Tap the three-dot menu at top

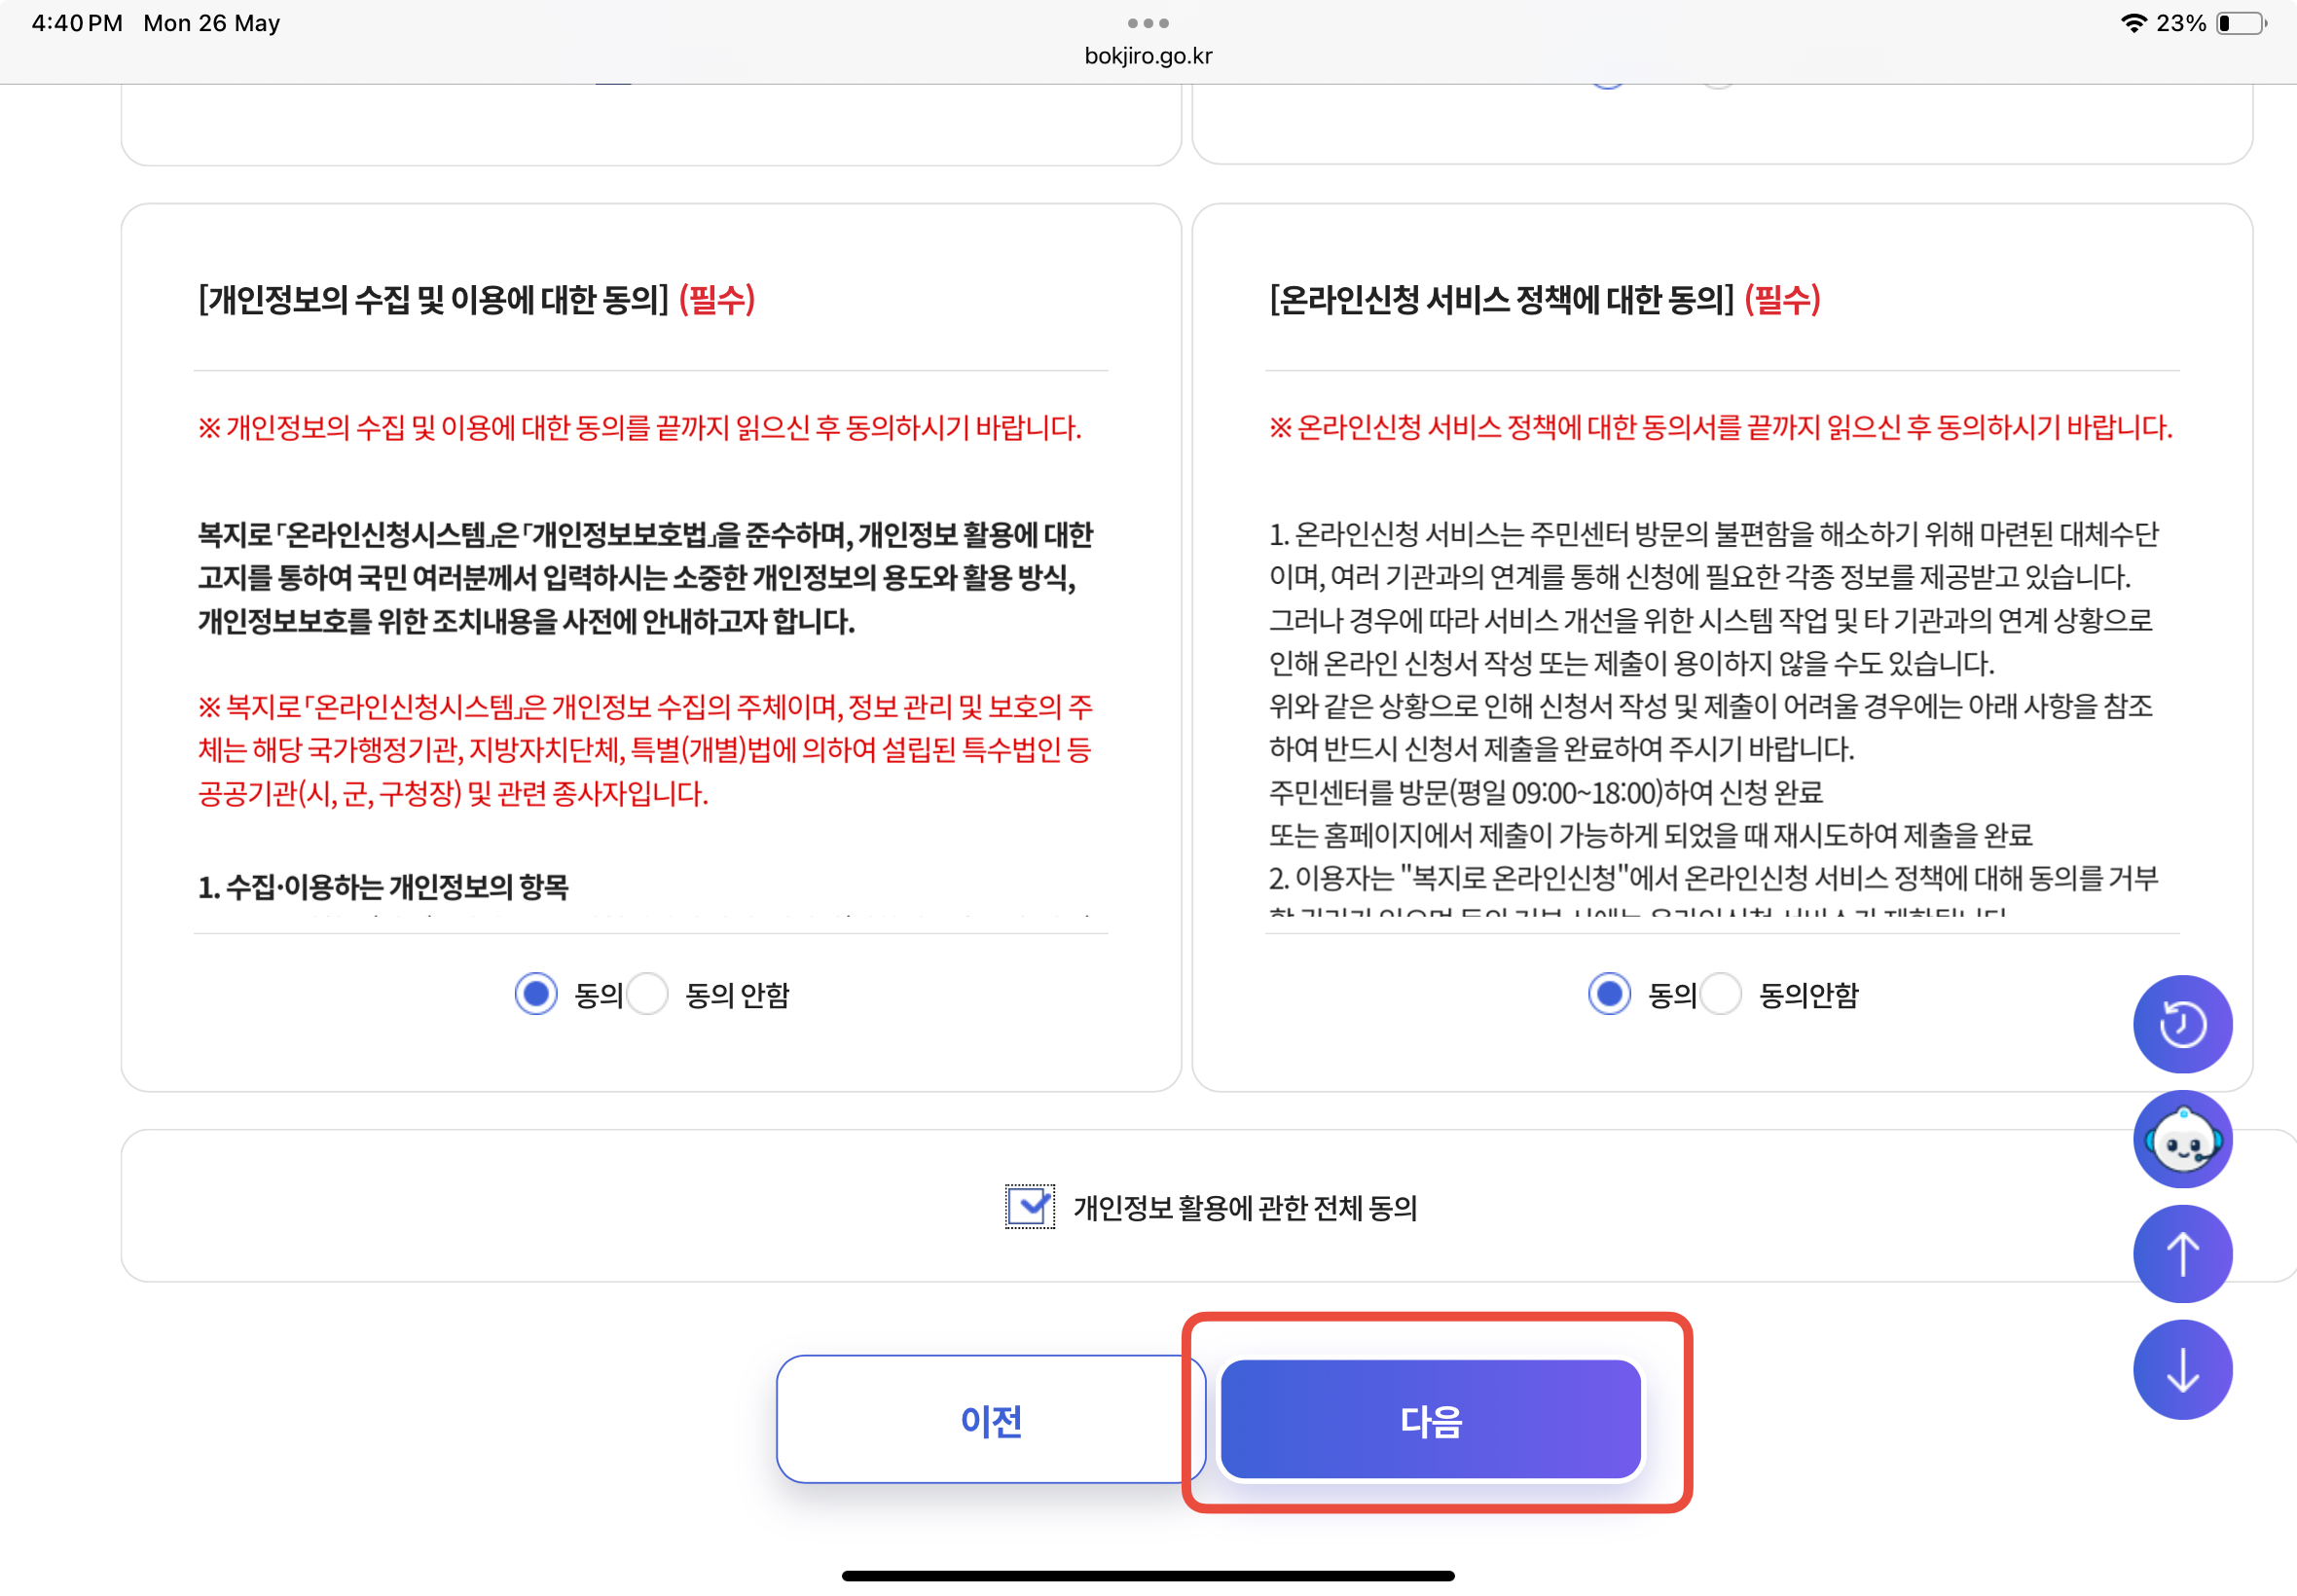pyautogui.click(x=1147, y=23)
